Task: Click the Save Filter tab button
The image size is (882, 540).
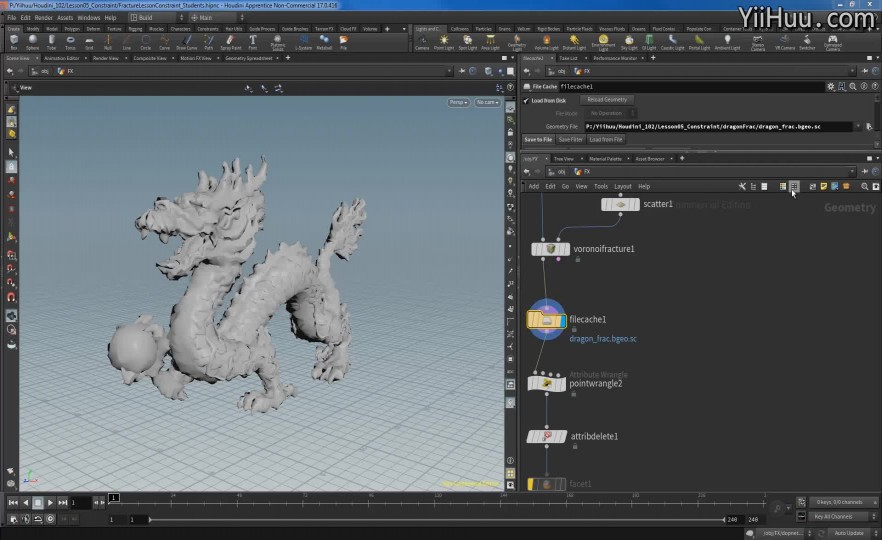Action: pyautogui.click(x=570, y=140)
